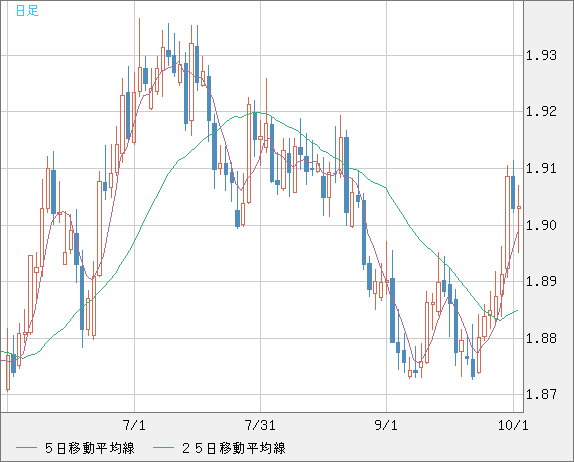The image size is (574, 462).
Task: Click the latest candlestick at chart's right edge
Action: click(519, 219)
